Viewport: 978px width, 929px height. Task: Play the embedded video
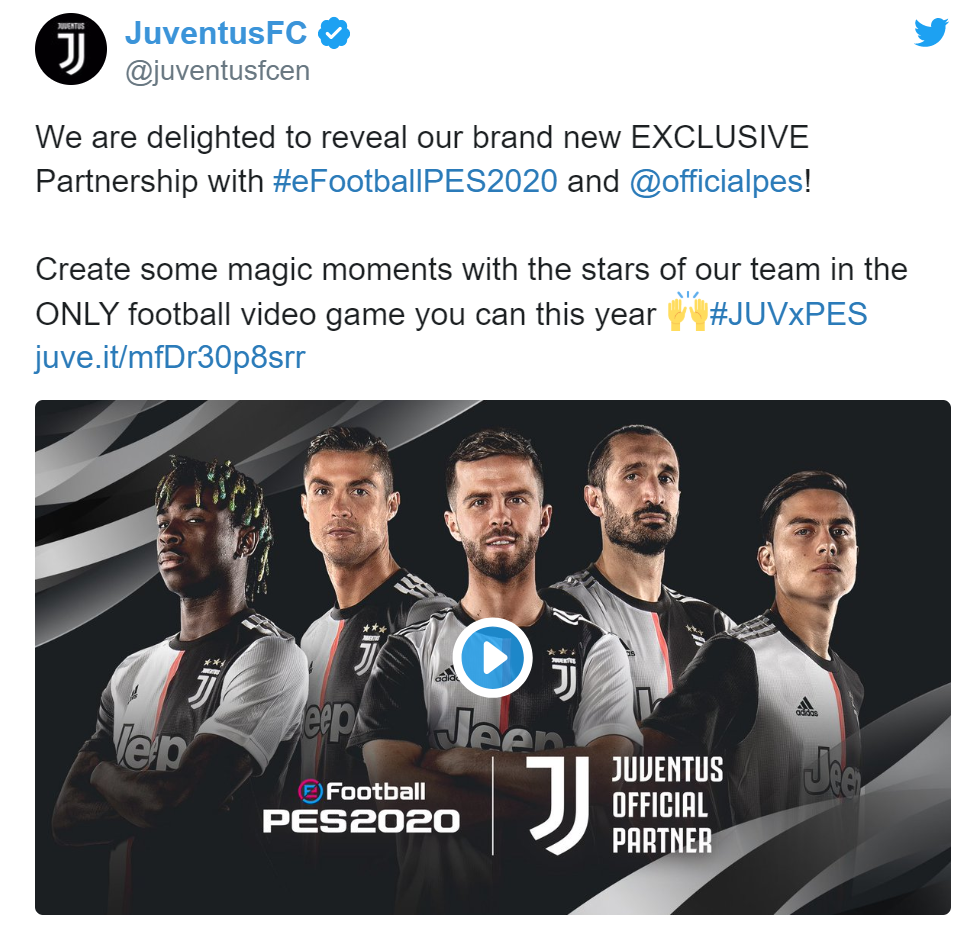tap(492, 658)
